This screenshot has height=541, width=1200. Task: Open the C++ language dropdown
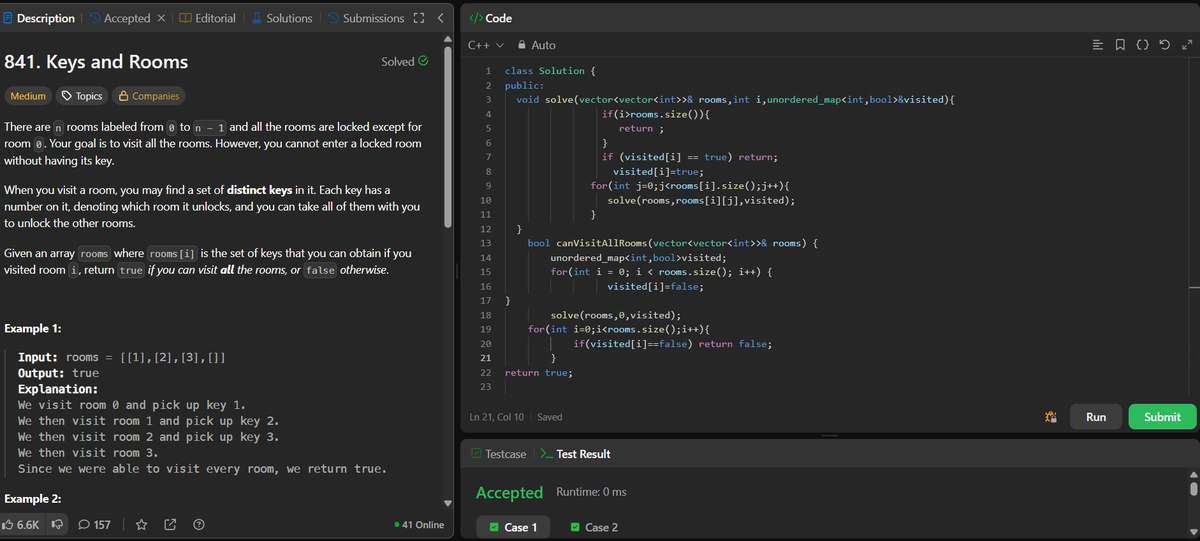coord(485,45)
